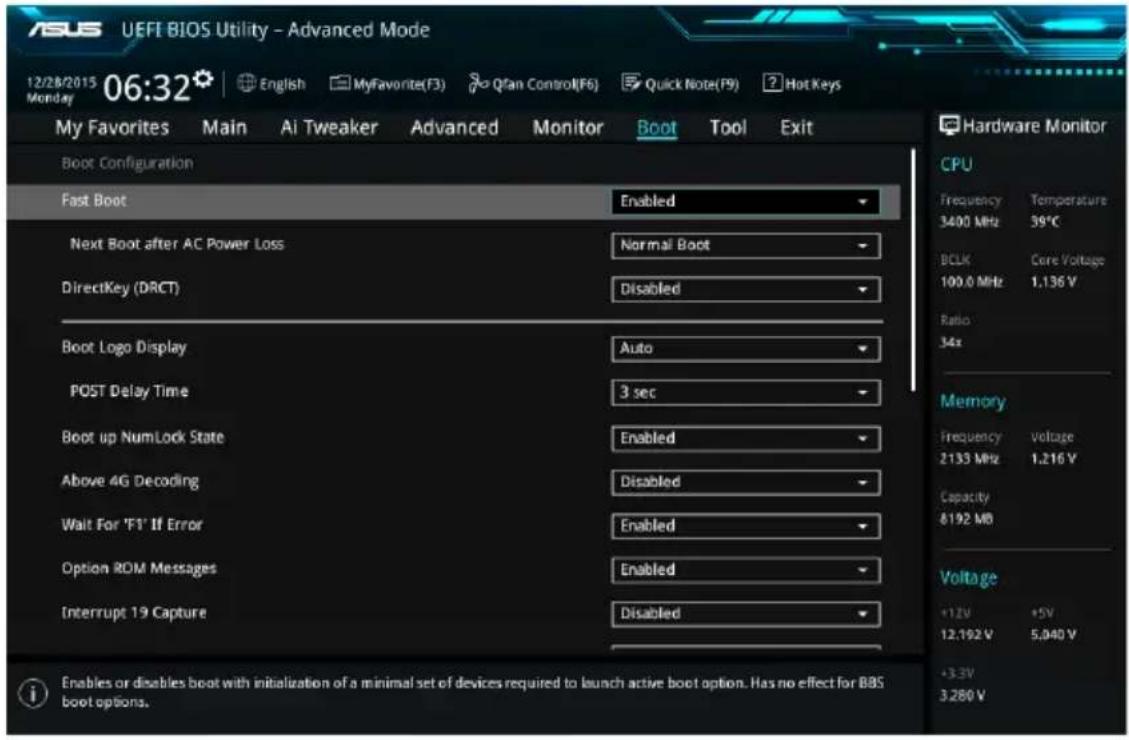Open Next Boot after AC Power Loss dropdown

745,245
